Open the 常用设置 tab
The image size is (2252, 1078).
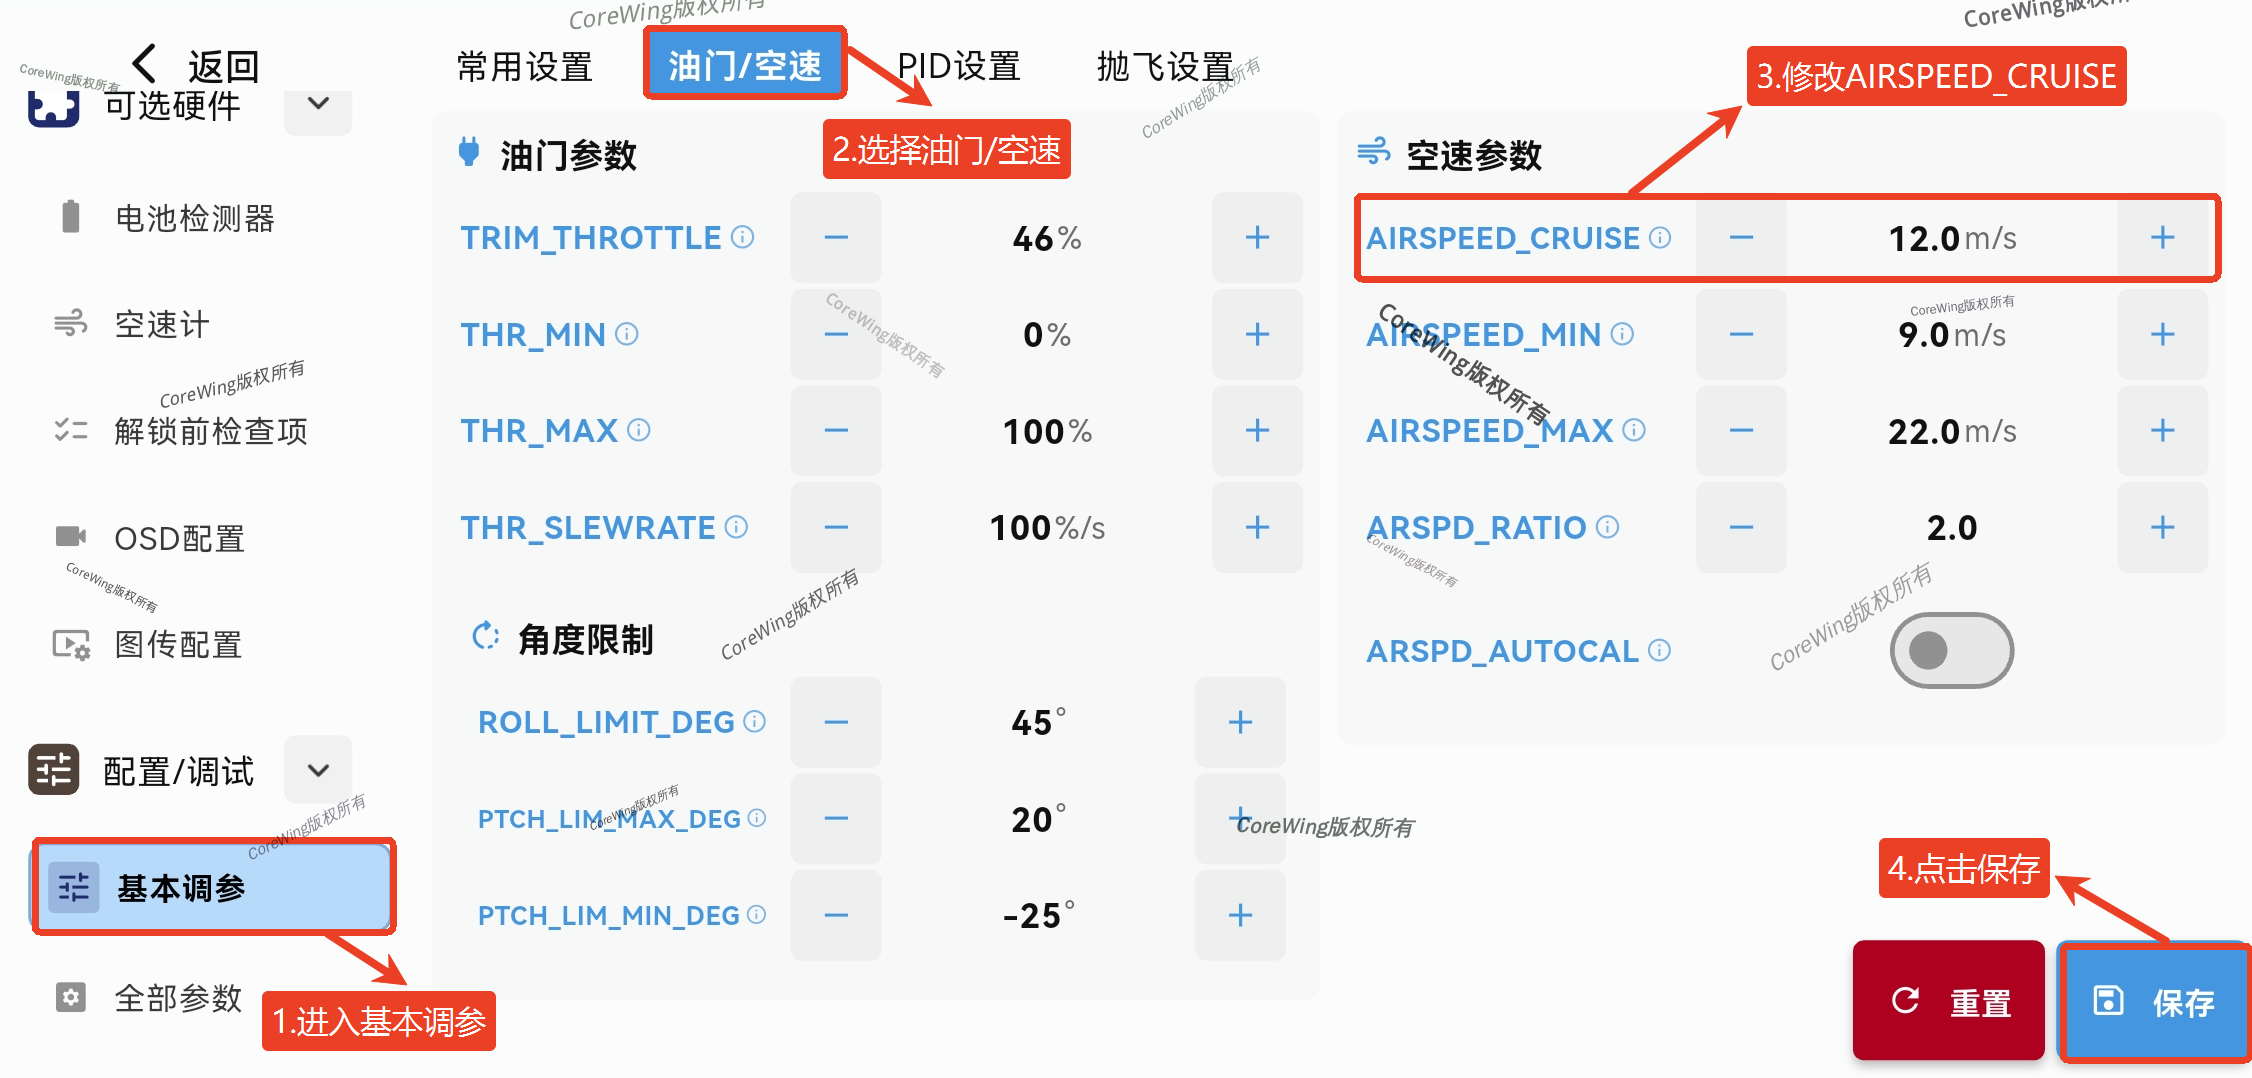click(x=524, y=66)
